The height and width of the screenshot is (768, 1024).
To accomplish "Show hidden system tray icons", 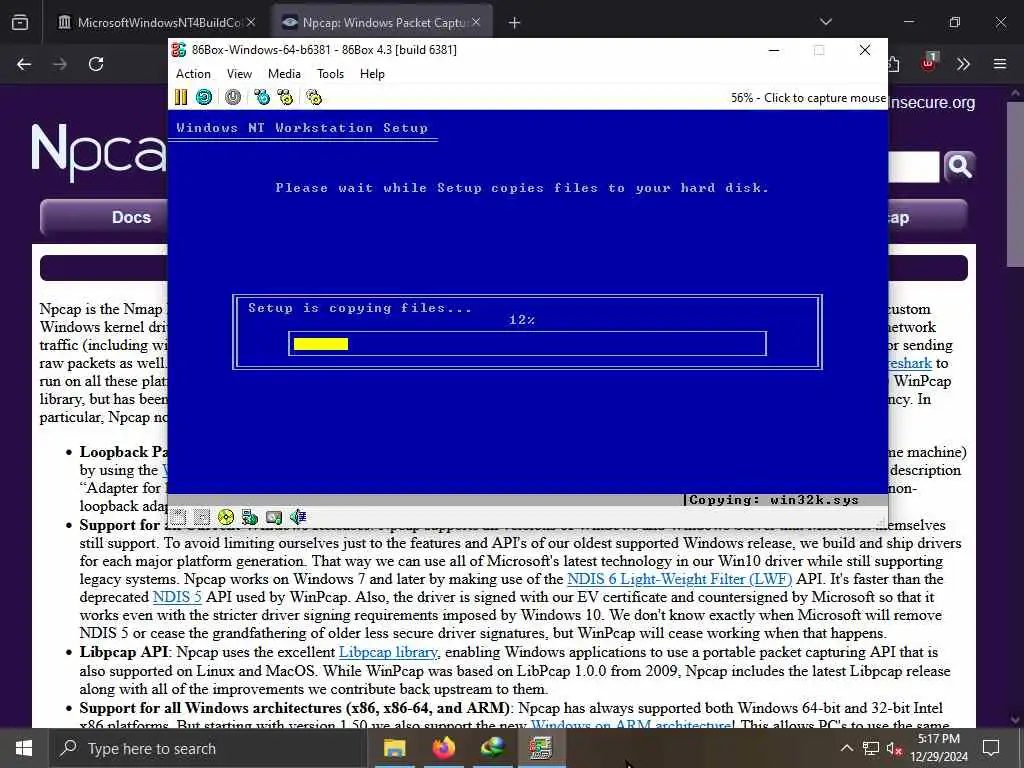I will click(x=846, y=748).
